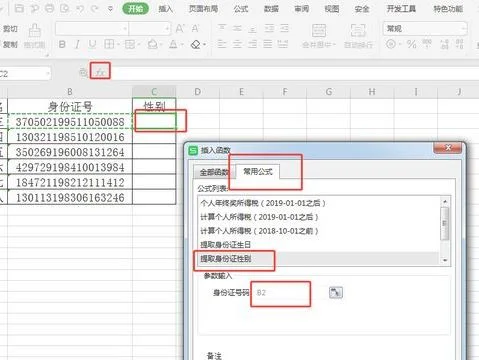Expand the font color dropdown arrow
The image size is (479, 360).
(x=181, y=44)
